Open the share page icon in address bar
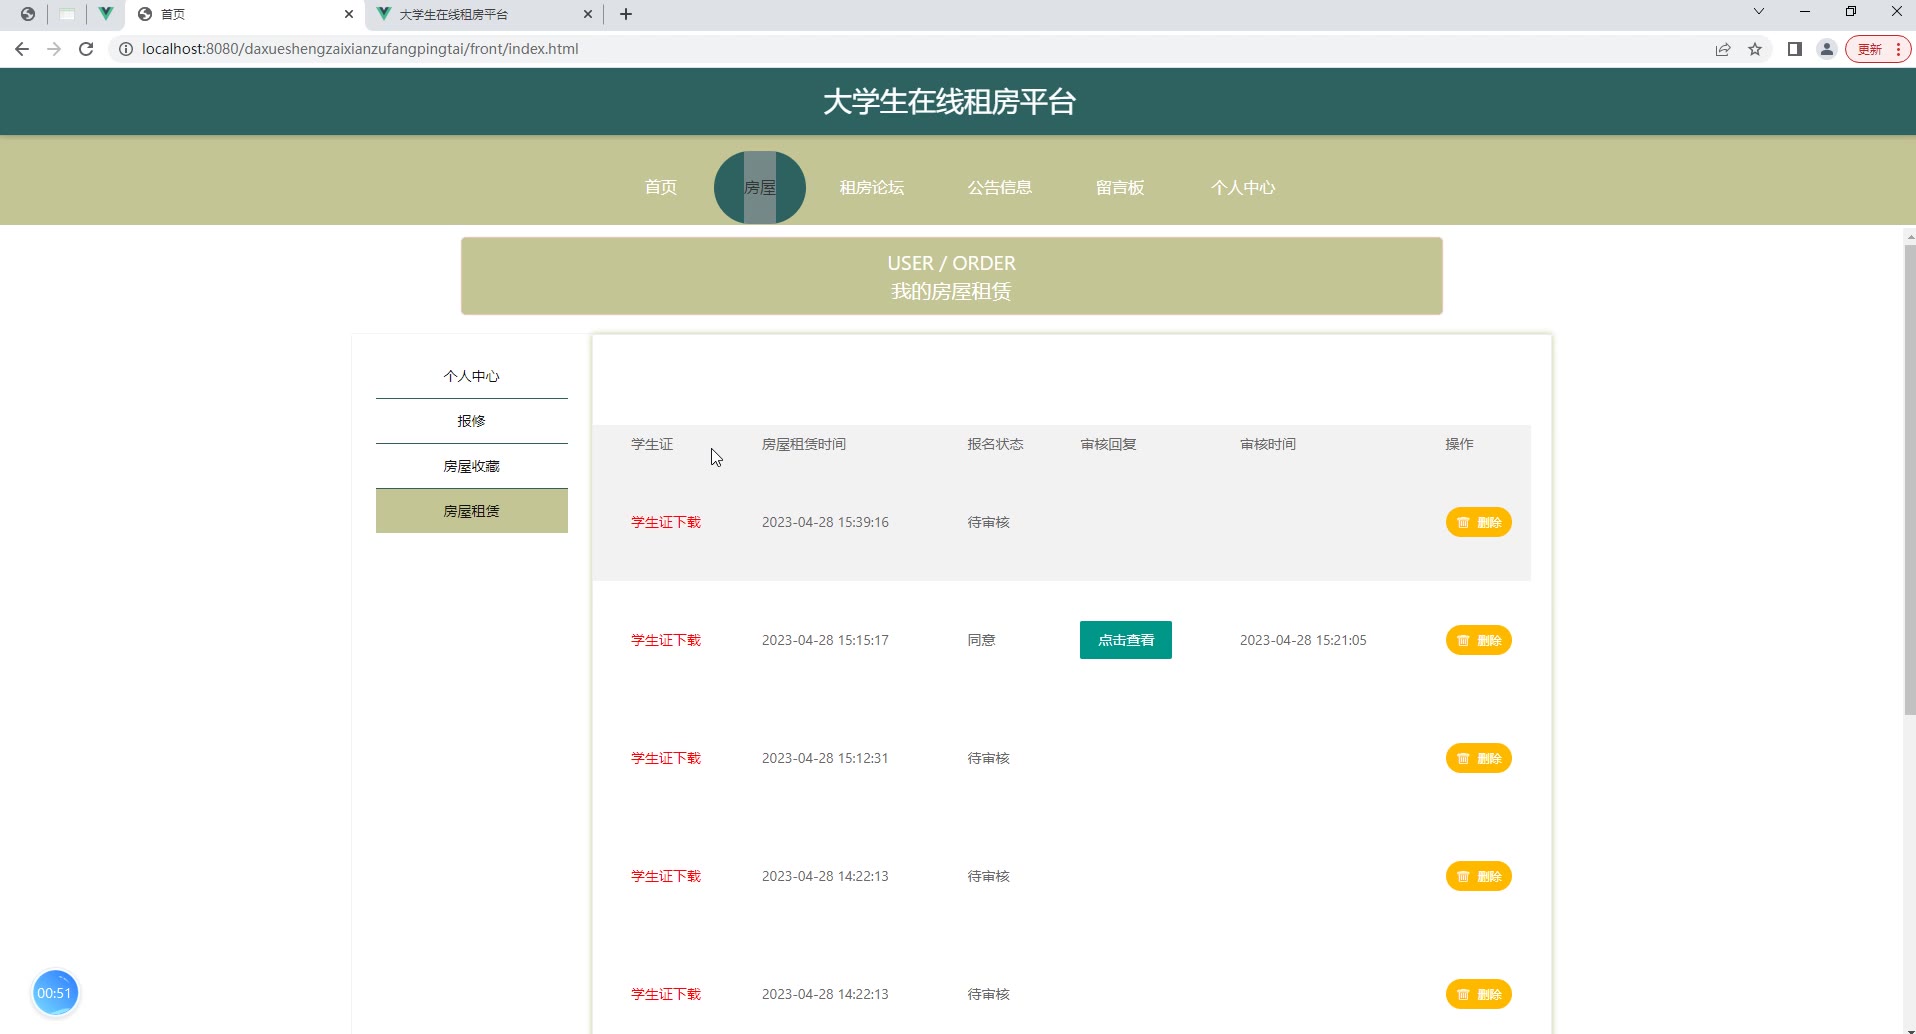The height and width of the screenshot is (1034, 1916). pos(1723,49)
